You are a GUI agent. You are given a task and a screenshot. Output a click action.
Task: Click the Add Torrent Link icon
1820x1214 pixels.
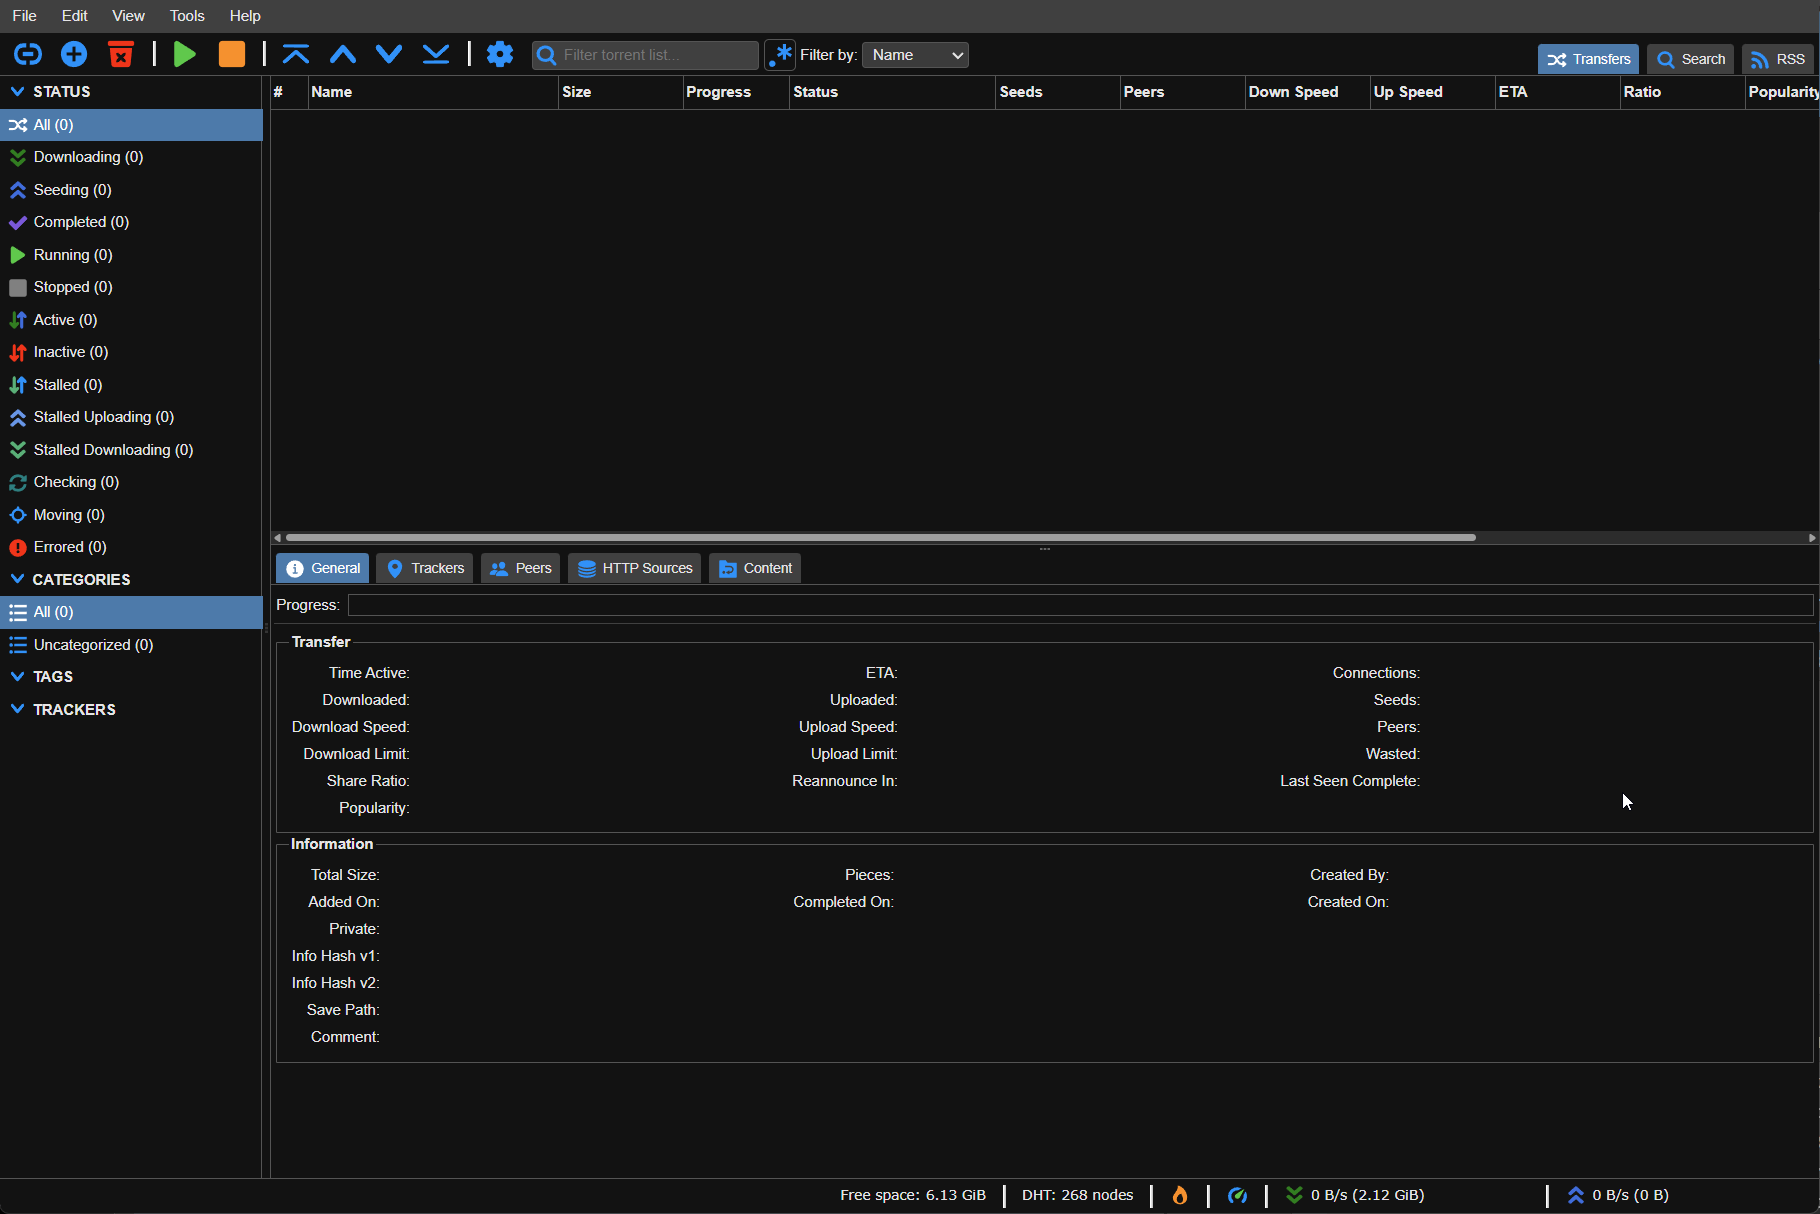tap(28, 54)
